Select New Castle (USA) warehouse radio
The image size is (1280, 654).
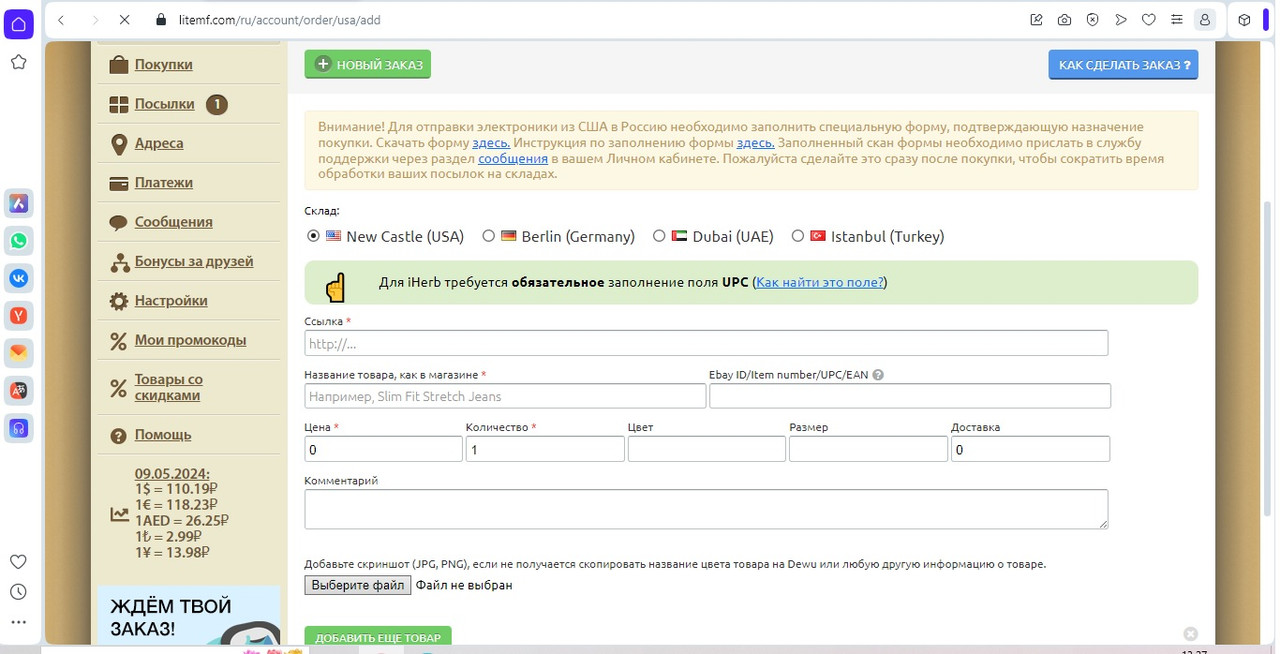pos(313,236)
